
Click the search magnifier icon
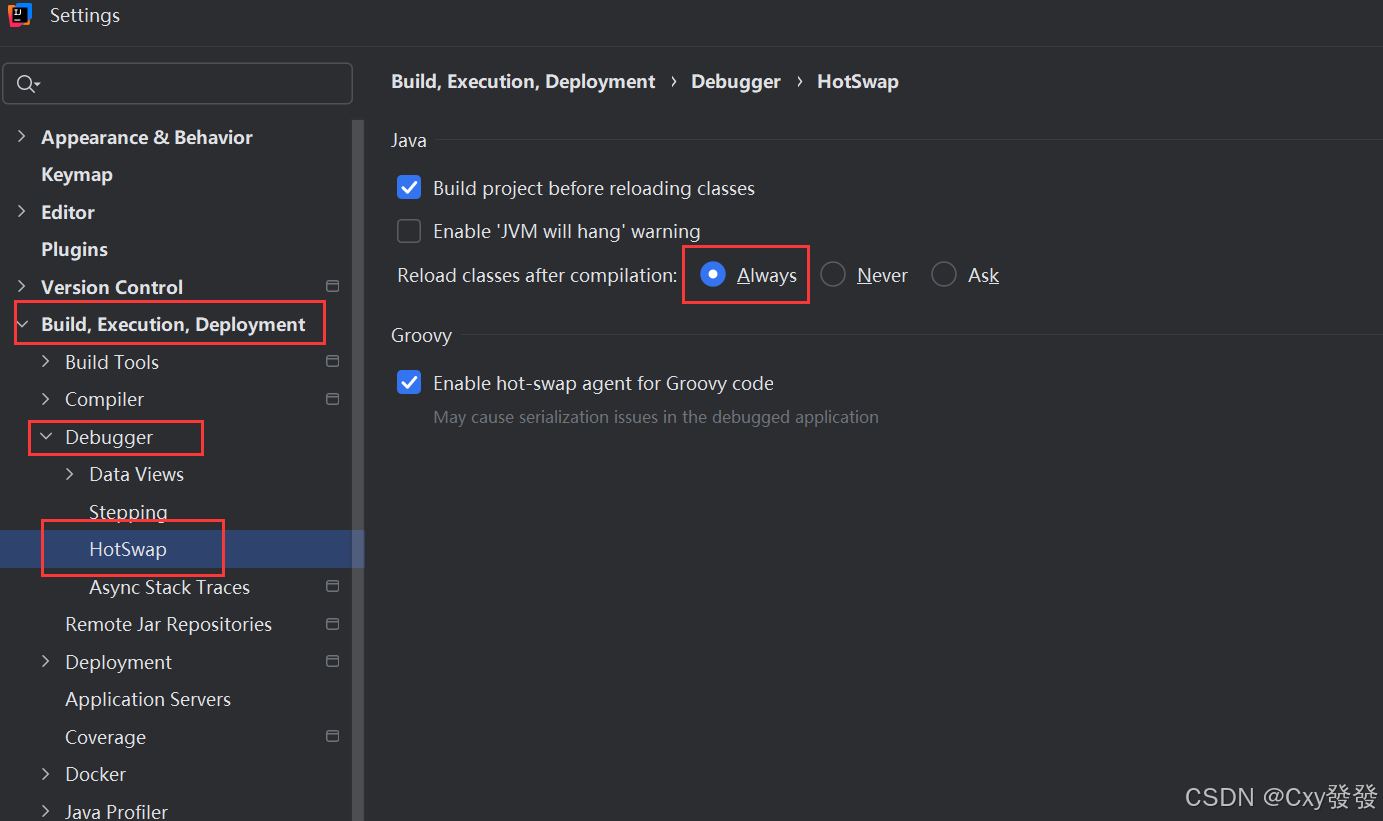28,84
